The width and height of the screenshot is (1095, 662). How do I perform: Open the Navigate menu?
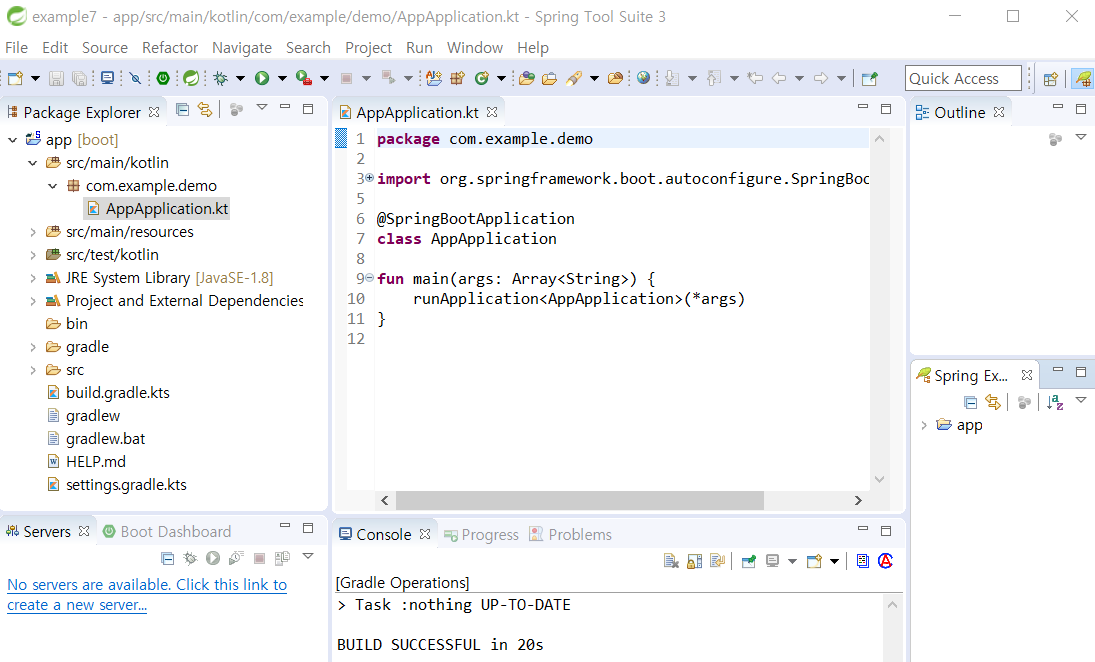pos(242,47)
